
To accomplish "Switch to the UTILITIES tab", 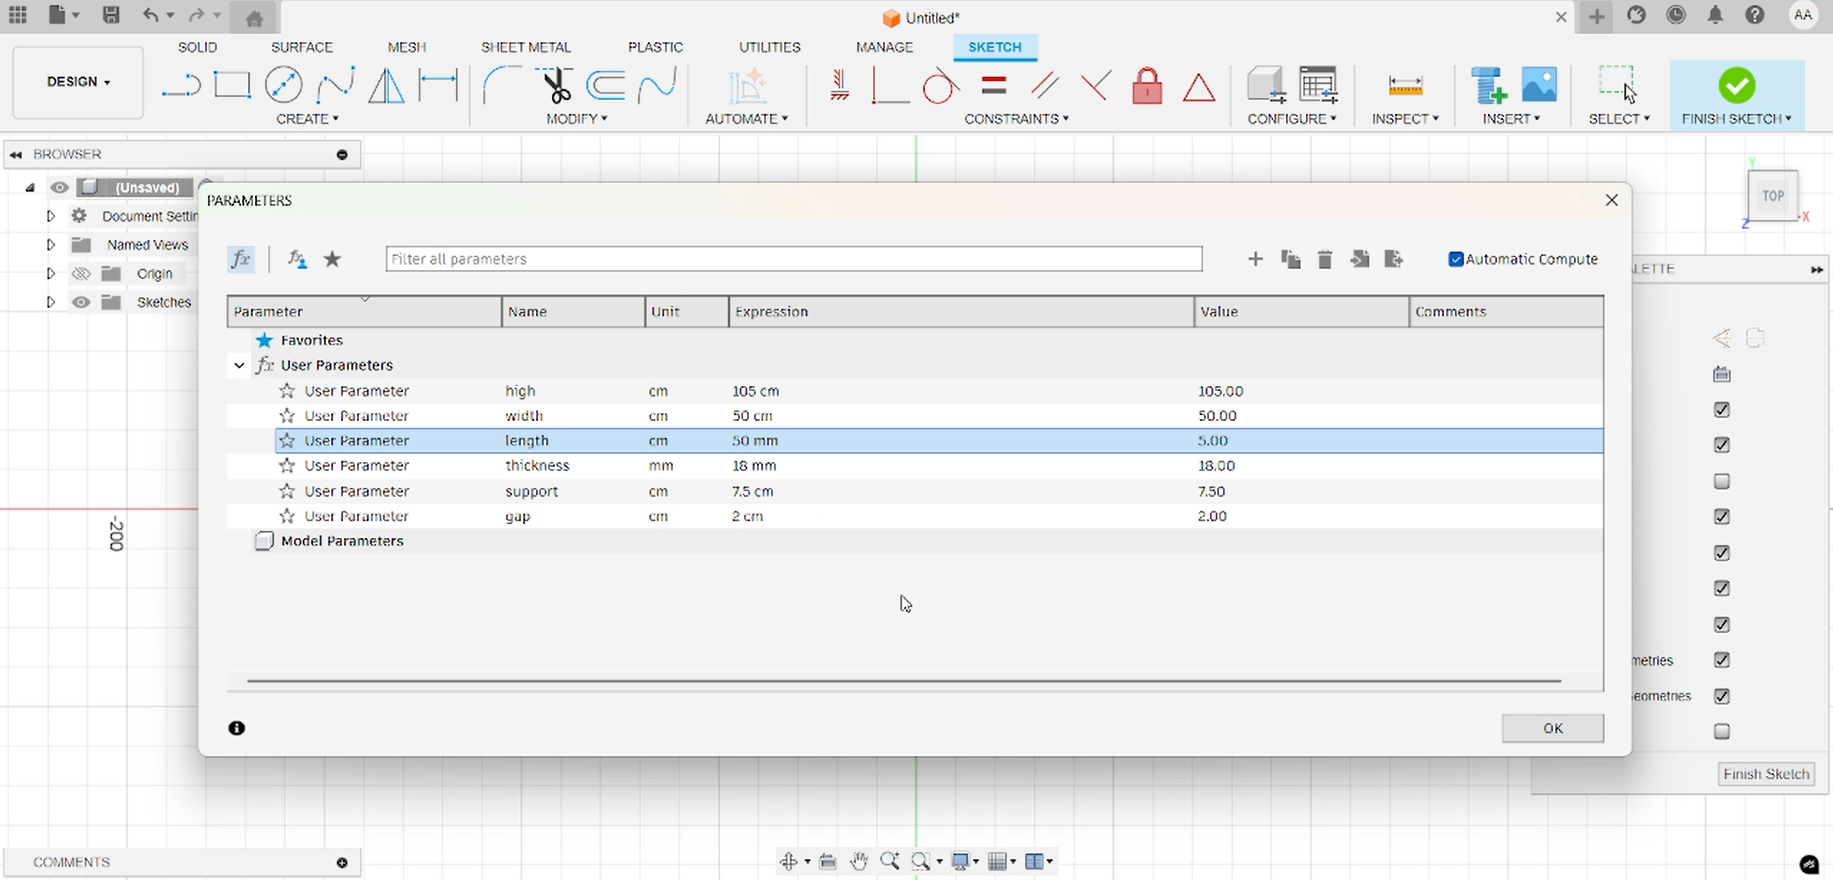I will [x=770, y=47].
